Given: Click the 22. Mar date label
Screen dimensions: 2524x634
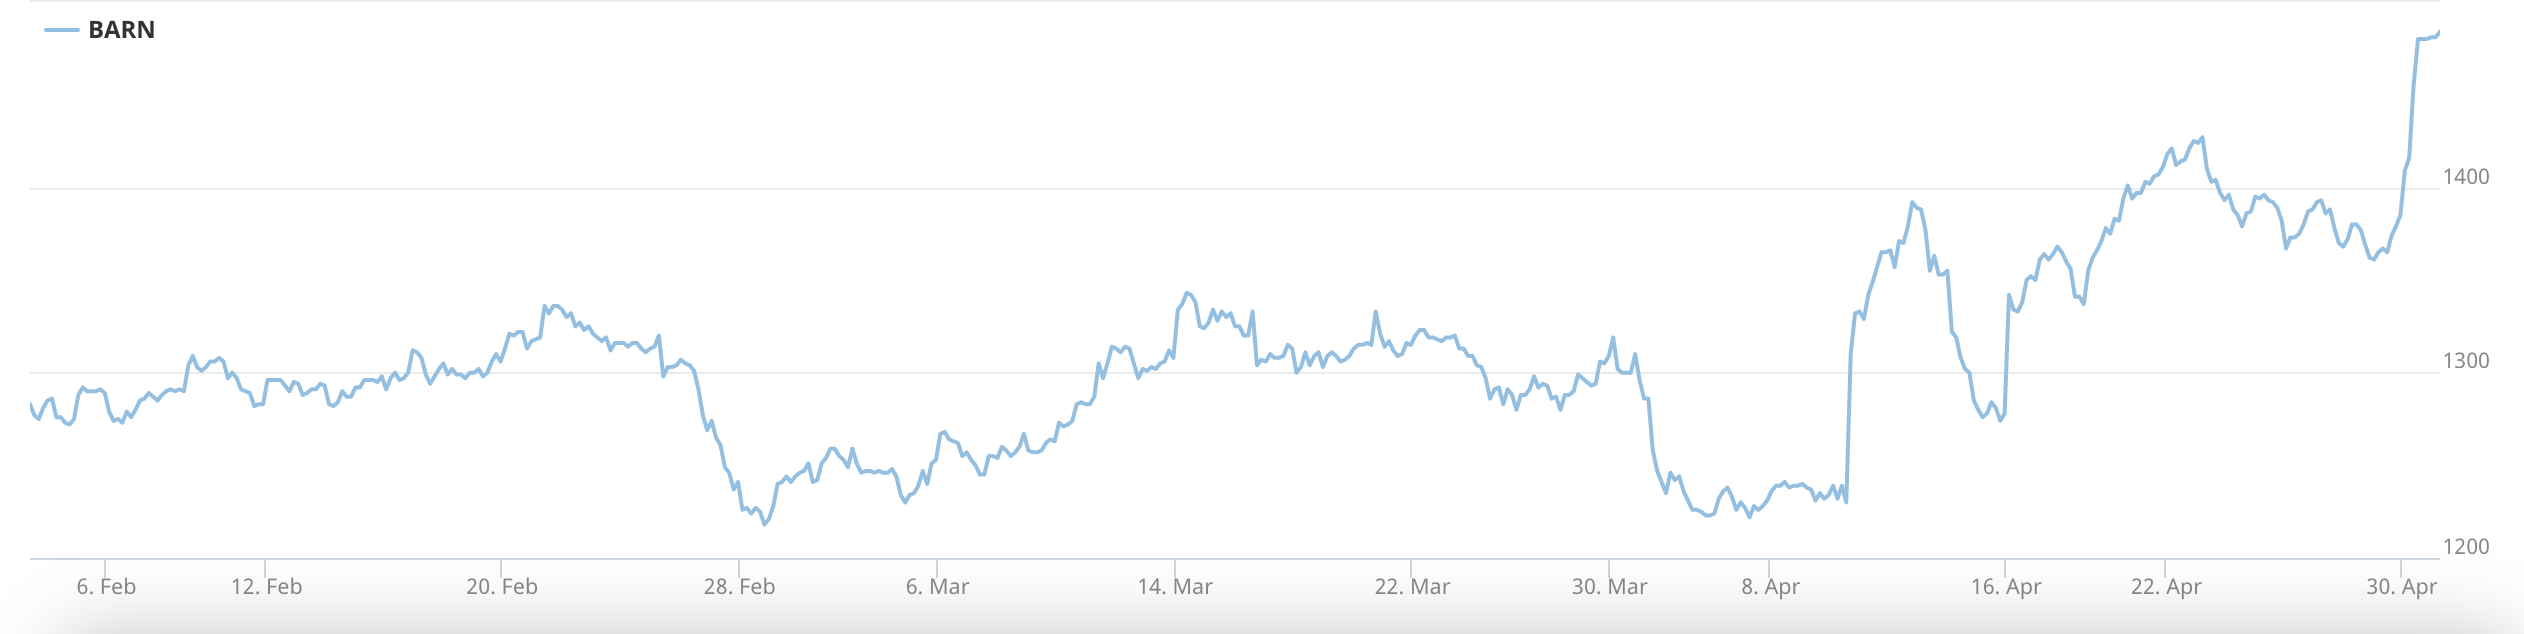Looking at the screenshot, I should (x=1412, y=587).
